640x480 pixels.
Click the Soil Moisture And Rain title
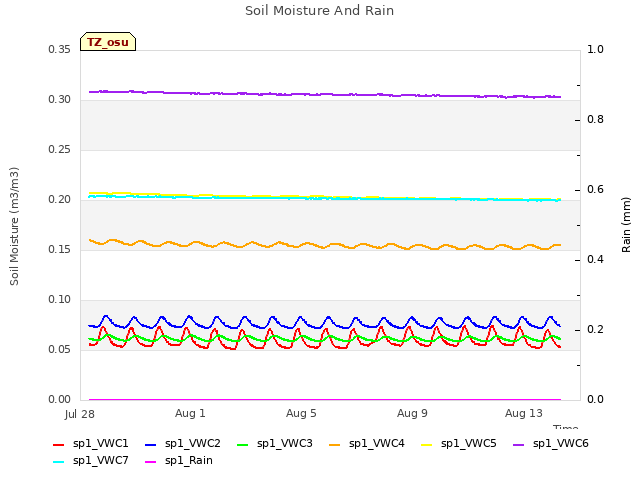(x=320, y=11)
